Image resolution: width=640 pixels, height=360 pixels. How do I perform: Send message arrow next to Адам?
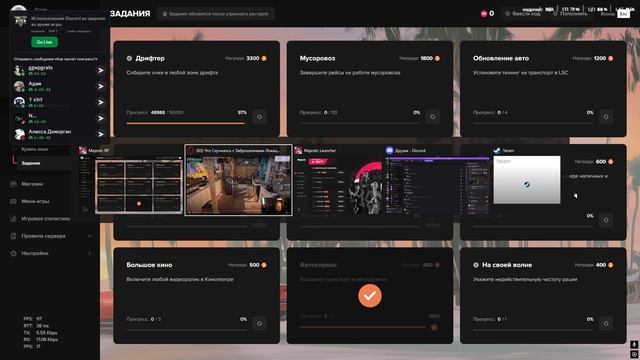(x=100, y=87)
